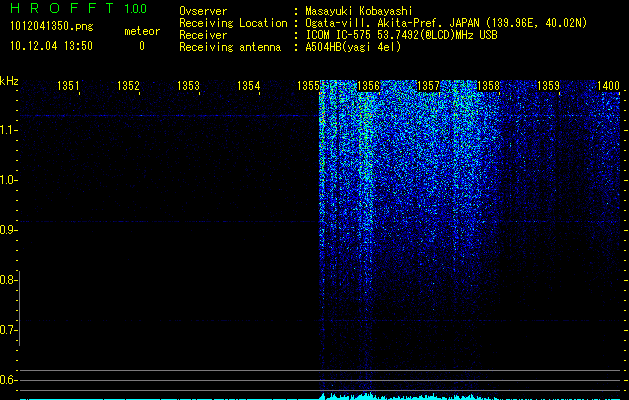
Task: Click the Receiving Location label
Action: click(233, 23)
